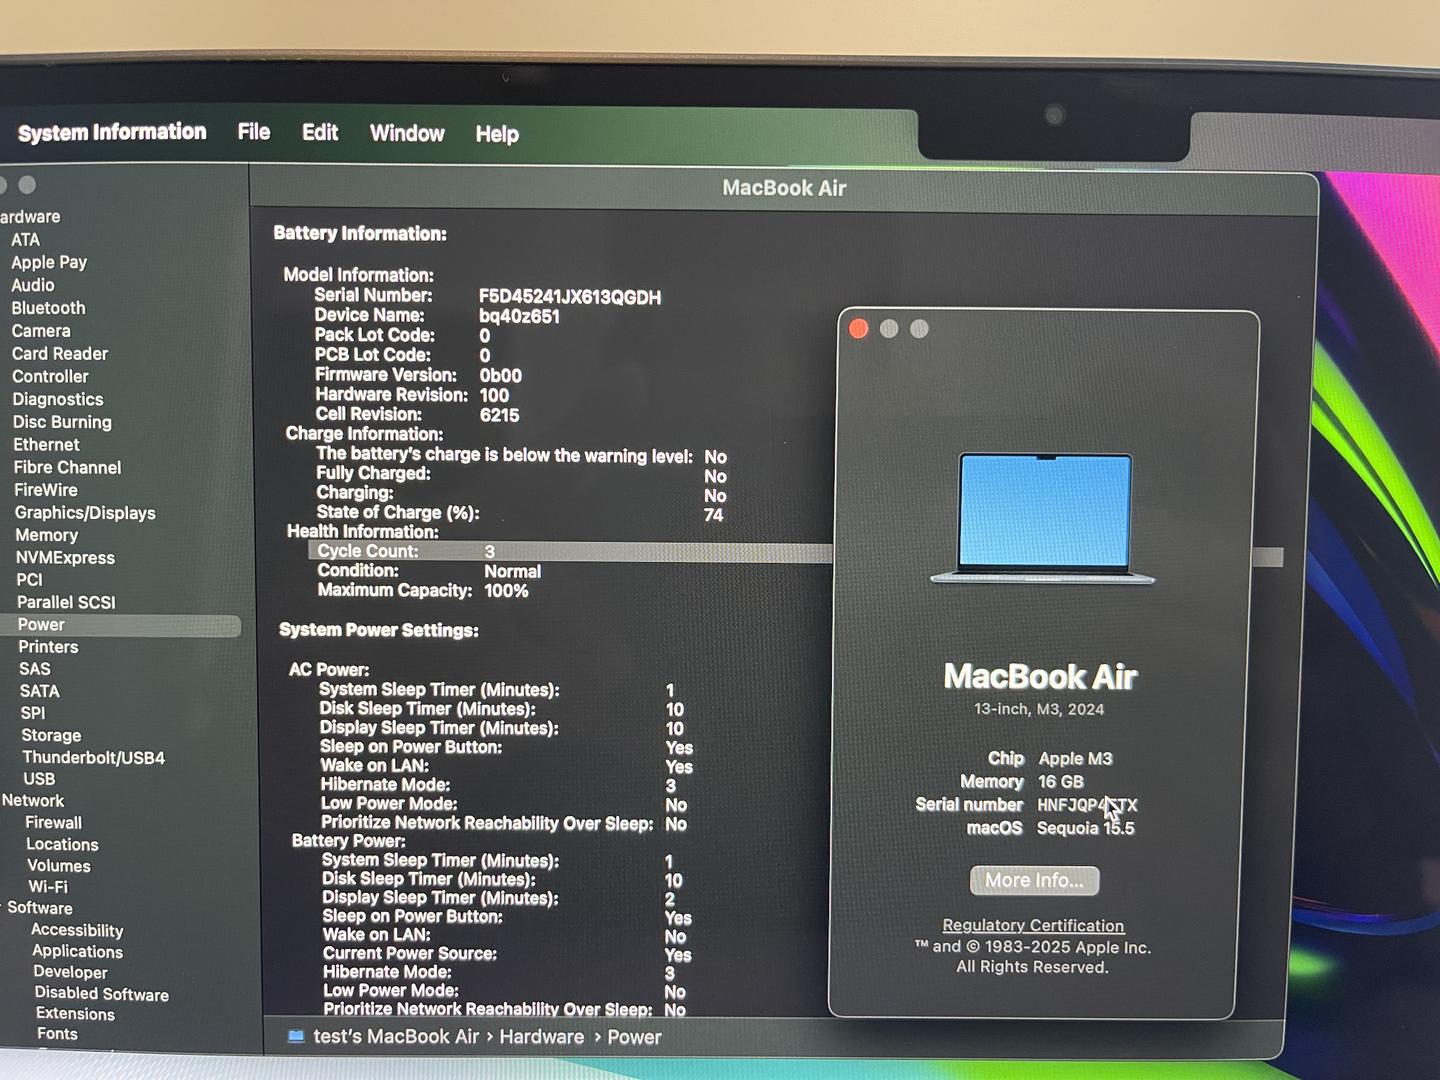The image size is (1440, 1080).
Task: Select Disc Burning in the sidebar
Action: (x=62, y=422)
